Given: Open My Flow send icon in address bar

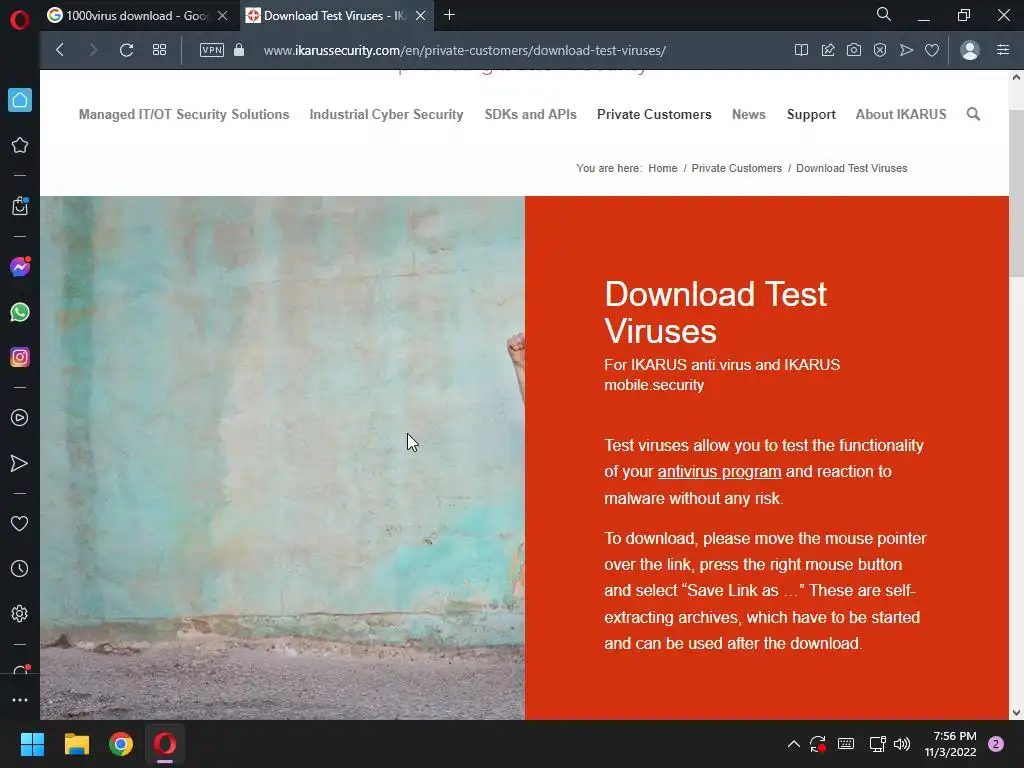Looking at the screenshot, I should (906, 50).
